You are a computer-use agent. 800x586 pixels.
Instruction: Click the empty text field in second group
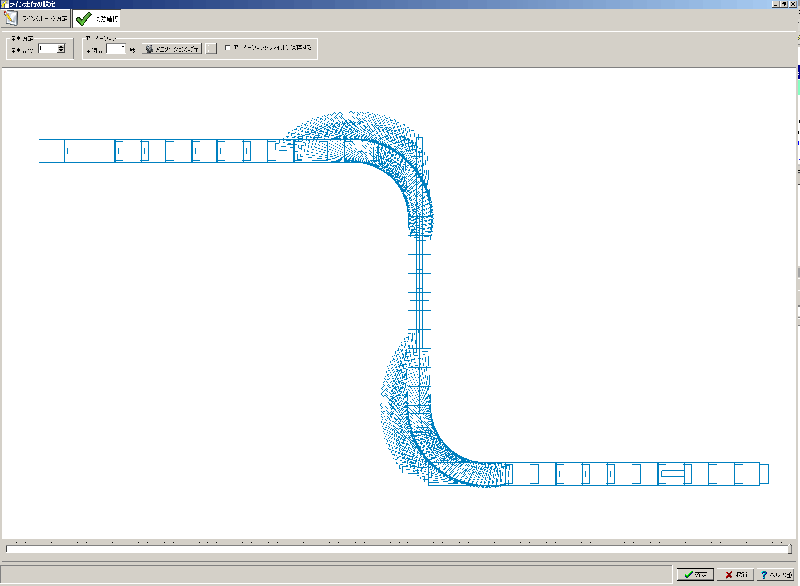116,49
